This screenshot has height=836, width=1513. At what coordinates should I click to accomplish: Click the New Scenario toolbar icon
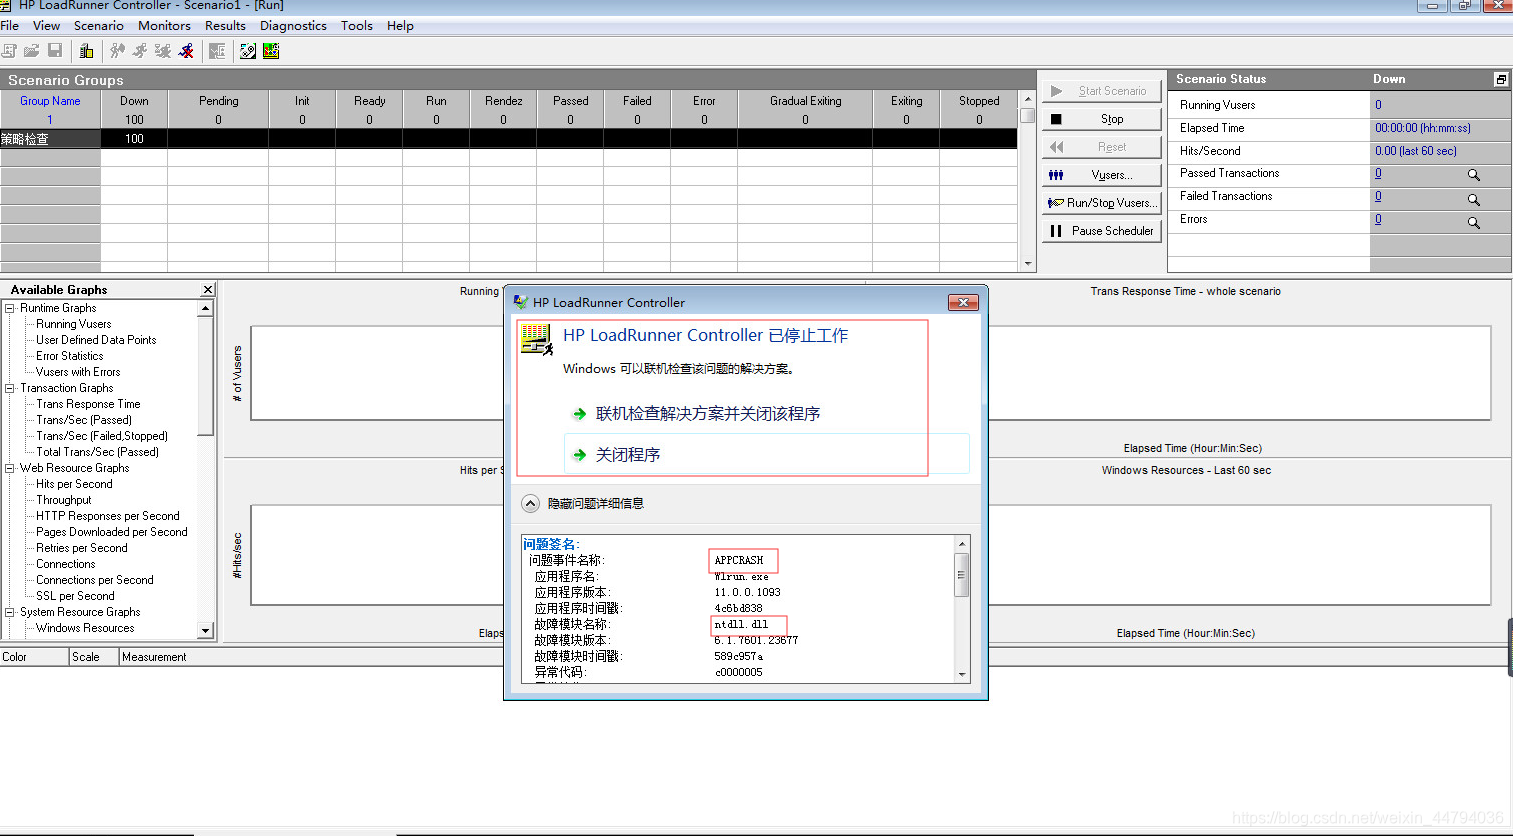coord(9,51)
